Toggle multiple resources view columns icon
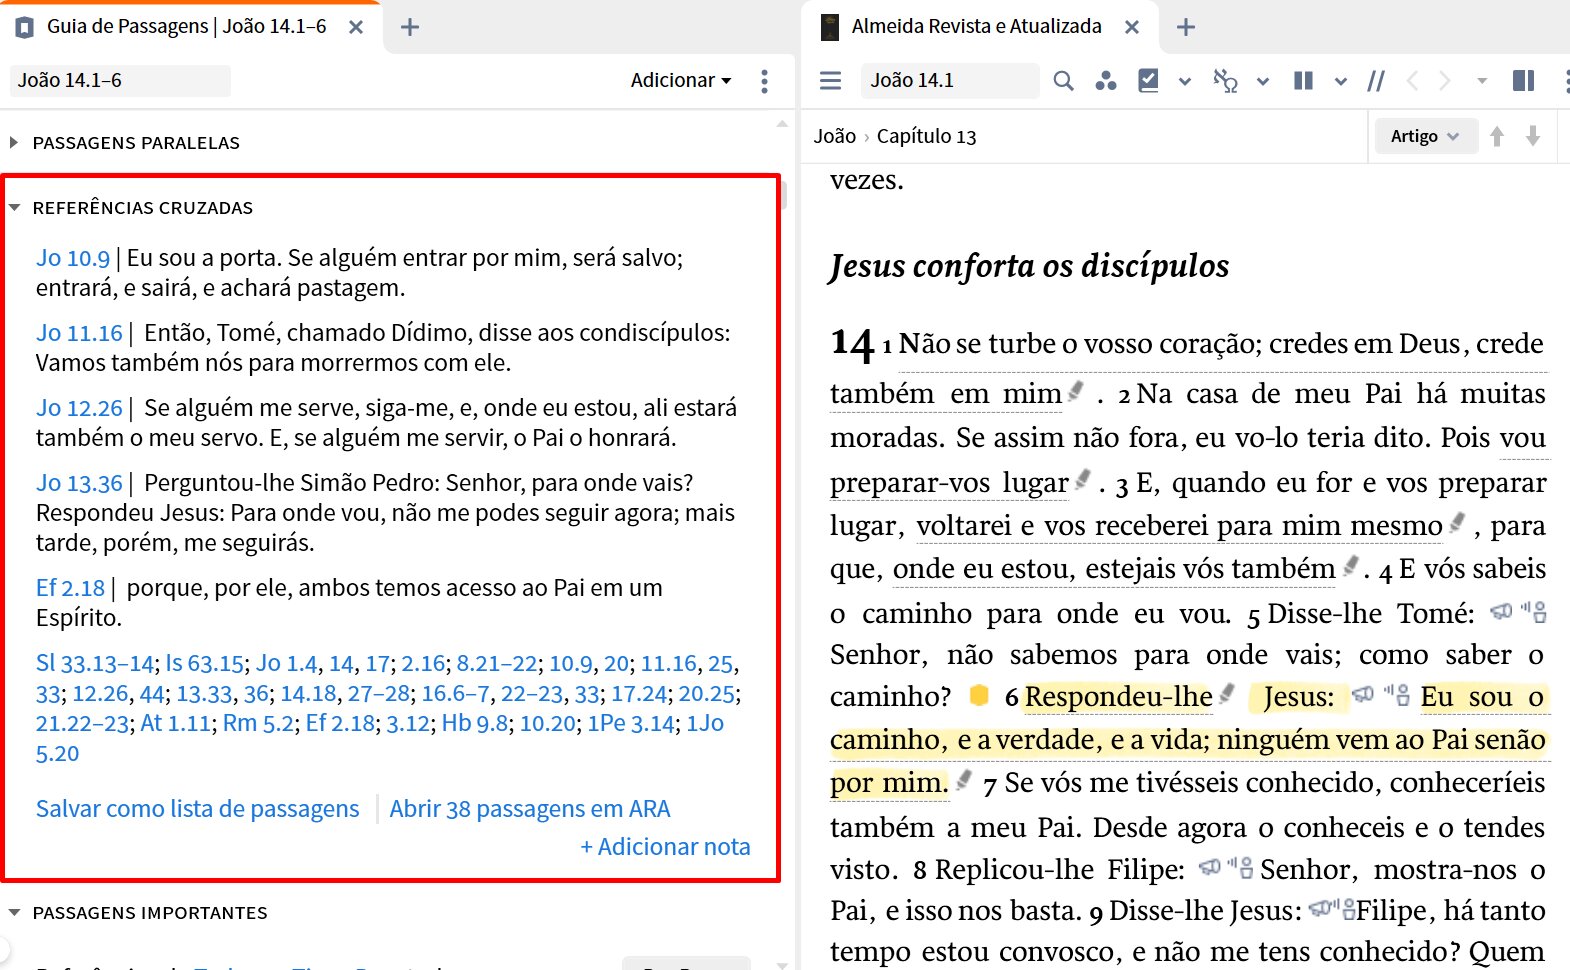The image size is (1570, 970). 1303,80
